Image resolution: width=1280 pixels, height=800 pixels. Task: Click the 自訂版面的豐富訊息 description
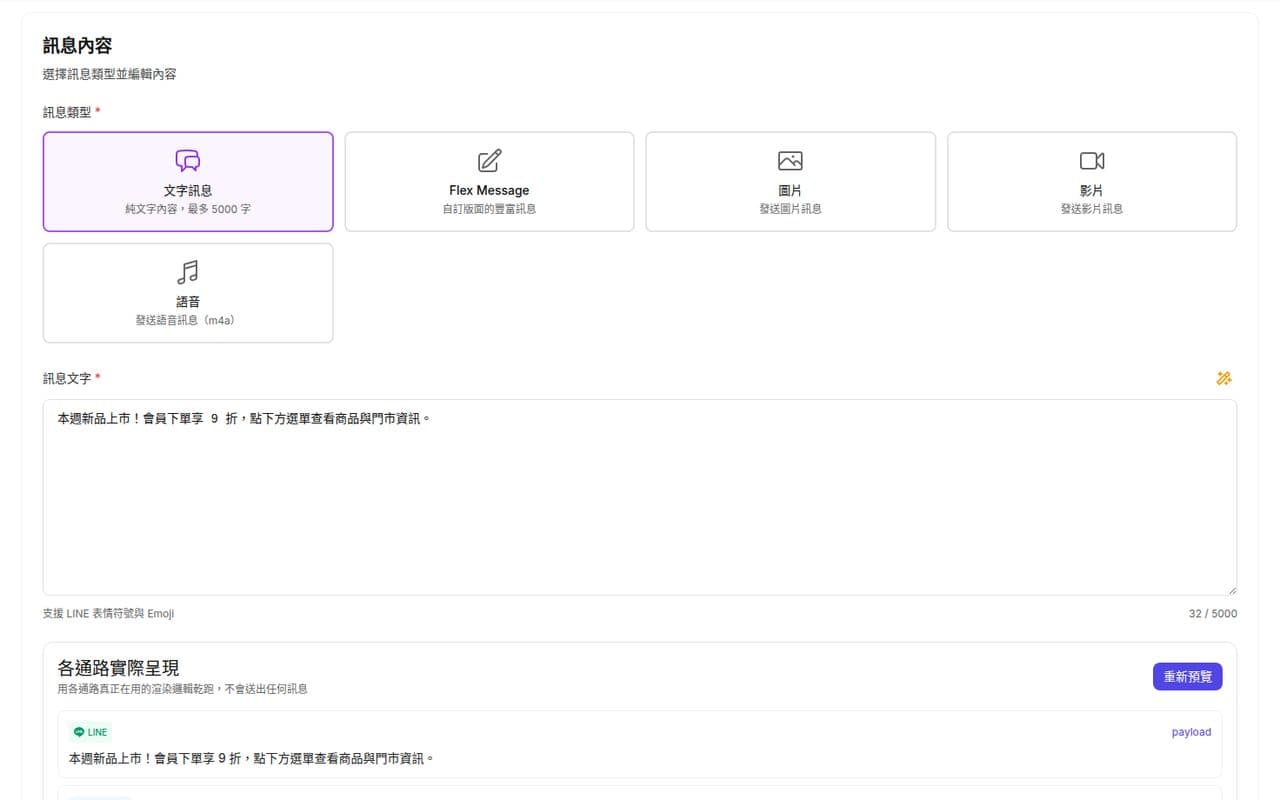[489, 209]
